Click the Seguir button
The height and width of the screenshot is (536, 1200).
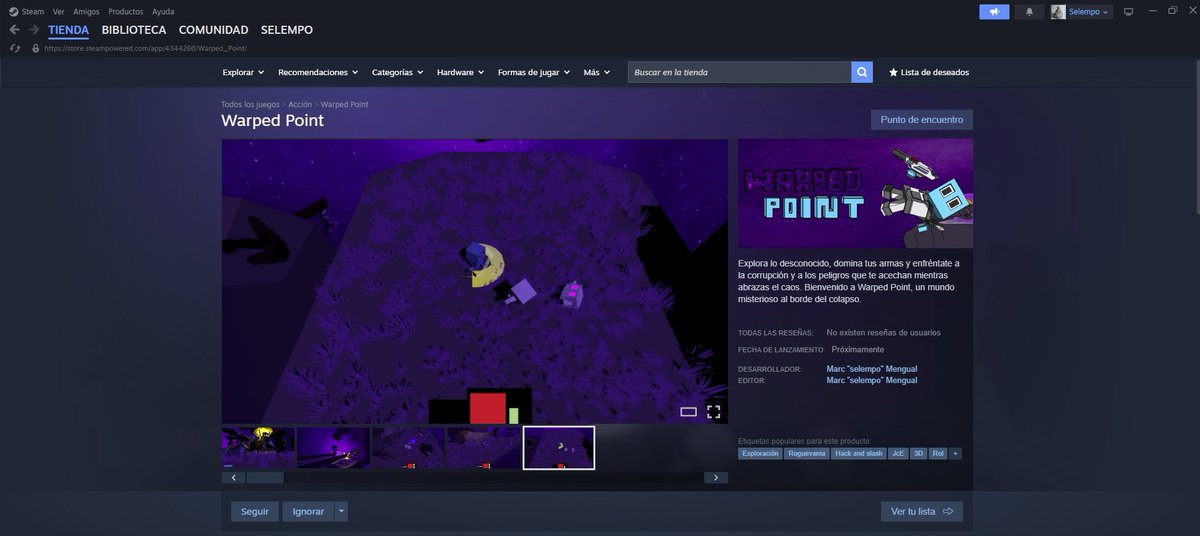coord(255,511)
